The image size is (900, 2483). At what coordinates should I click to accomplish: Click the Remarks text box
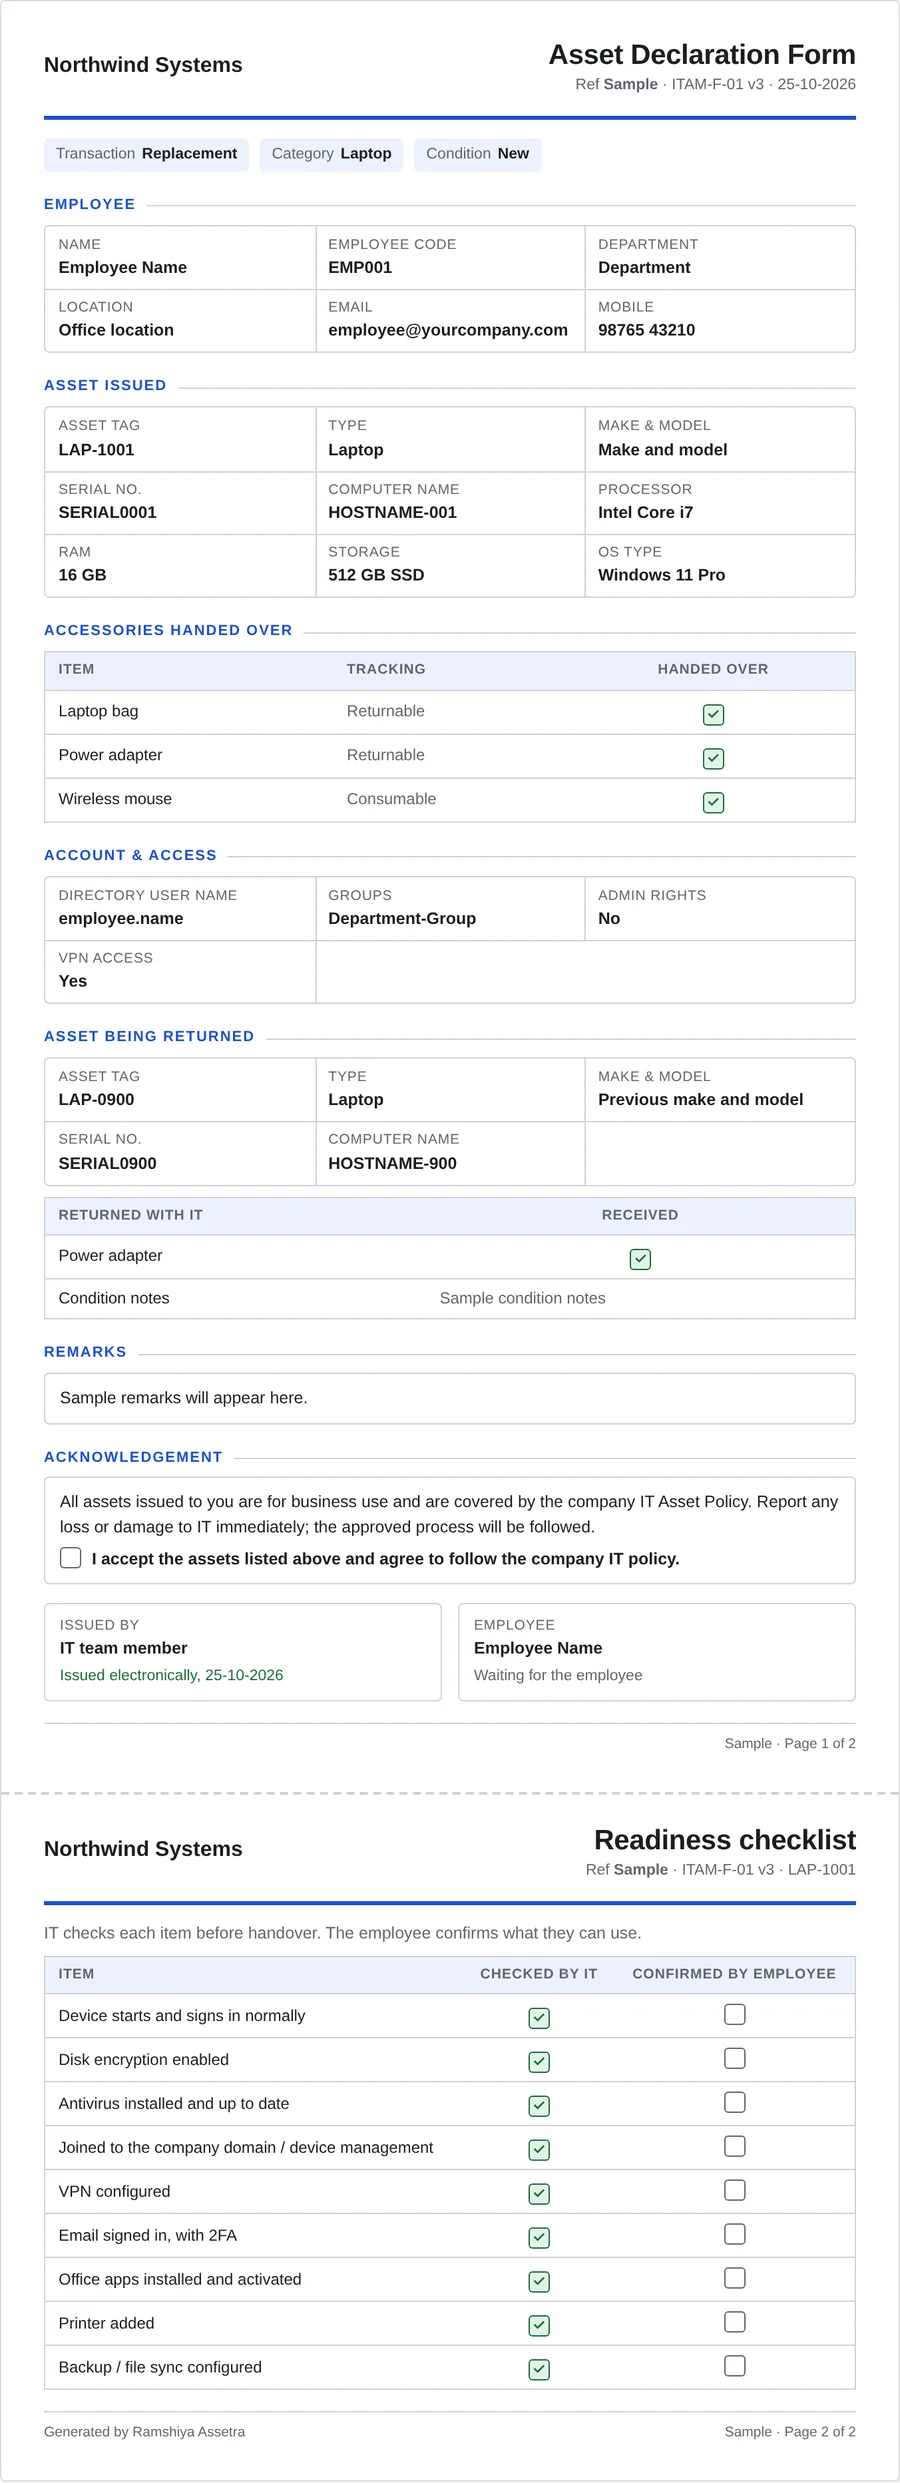coord(450,1398)
